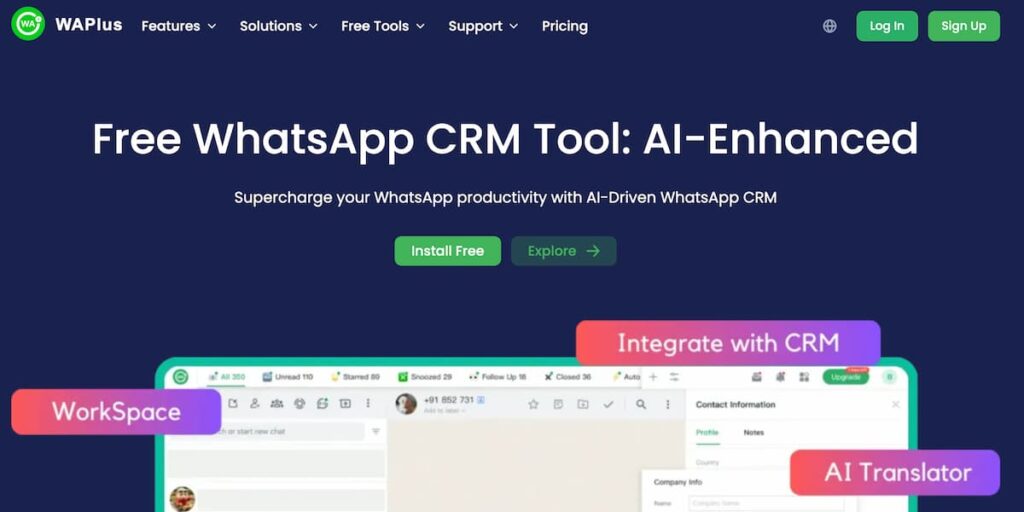Select the Follow Up 18 tab
Screen dimensions: 1024x512
tap(498, 377)
